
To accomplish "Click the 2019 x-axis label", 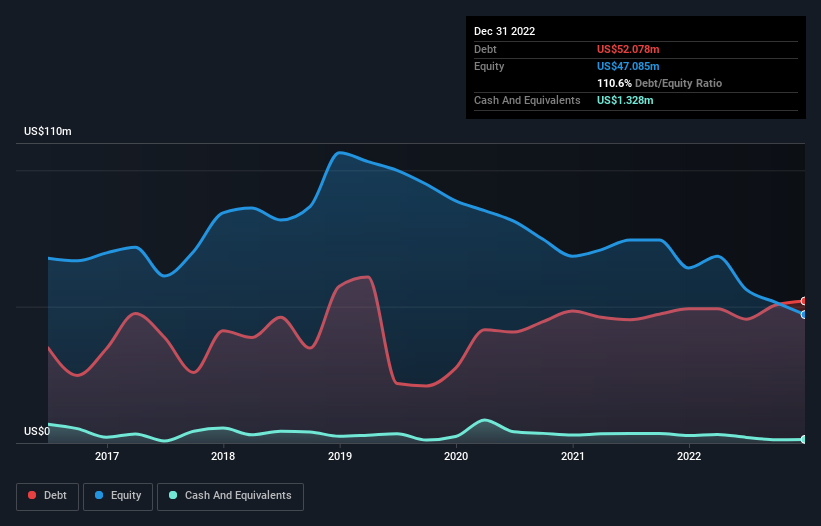I will (340, 456).
